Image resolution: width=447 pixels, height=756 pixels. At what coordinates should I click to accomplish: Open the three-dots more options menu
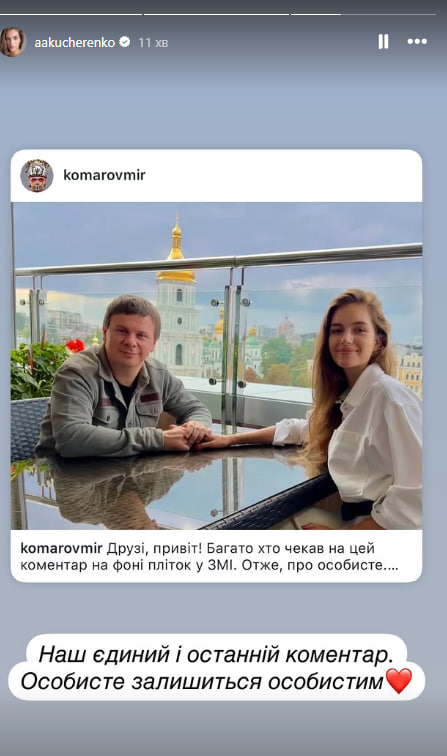click(417, 42)
